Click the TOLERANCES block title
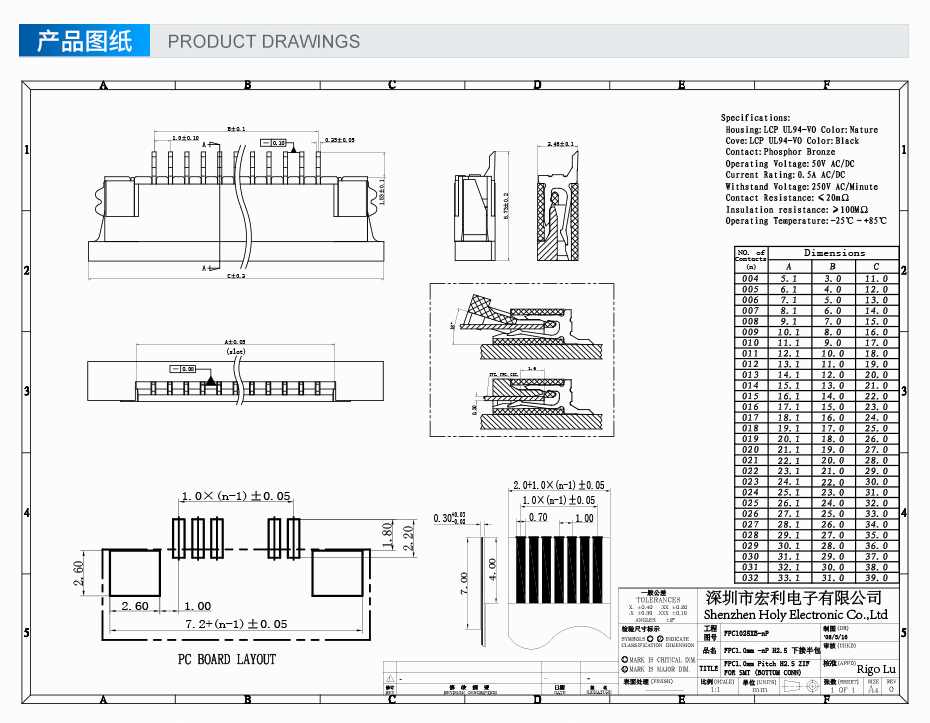930x723 pixels. pyautogui.click(x=658, y=600)
